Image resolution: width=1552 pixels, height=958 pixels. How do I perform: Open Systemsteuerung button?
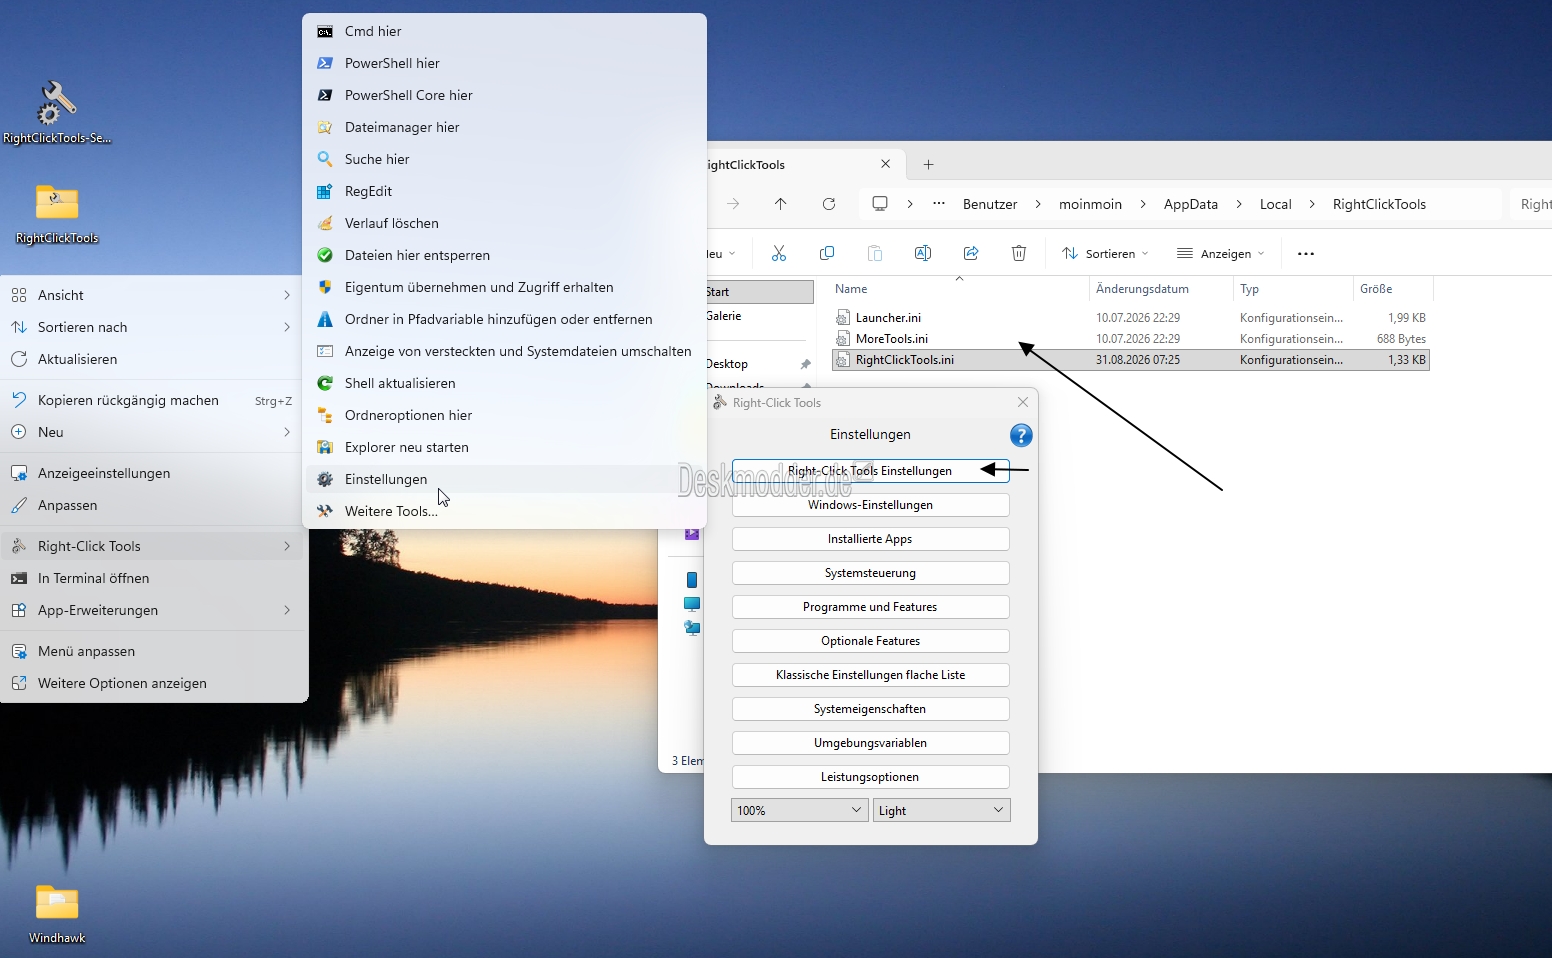tap(870, 573)
